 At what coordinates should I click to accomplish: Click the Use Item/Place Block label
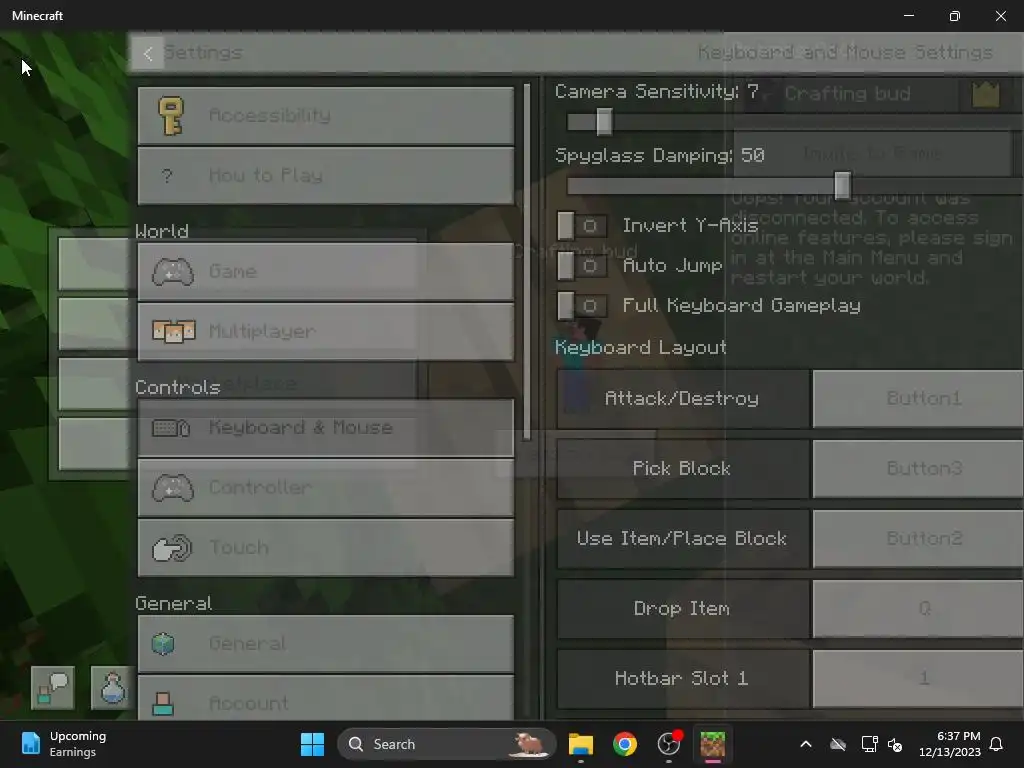(x=682, y=539)
